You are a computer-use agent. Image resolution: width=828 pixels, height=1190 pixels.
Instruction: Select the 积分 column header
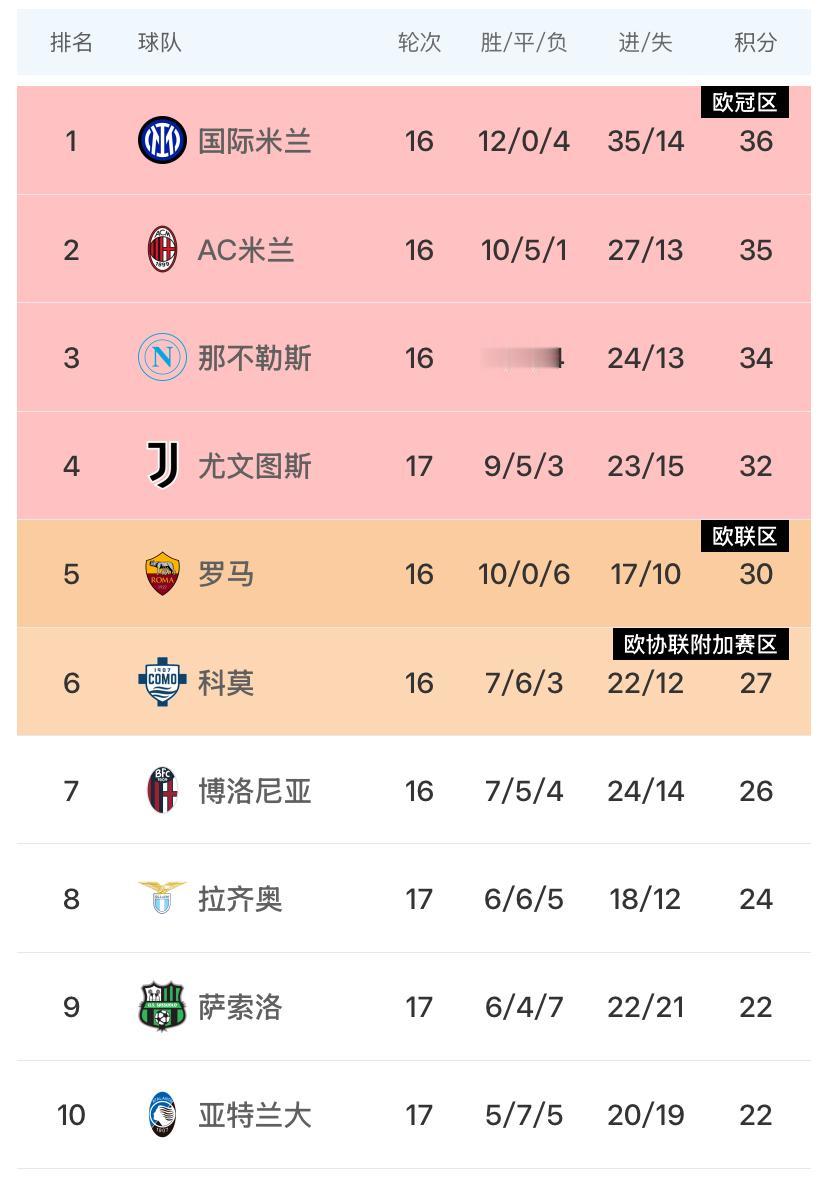(755, 42)
